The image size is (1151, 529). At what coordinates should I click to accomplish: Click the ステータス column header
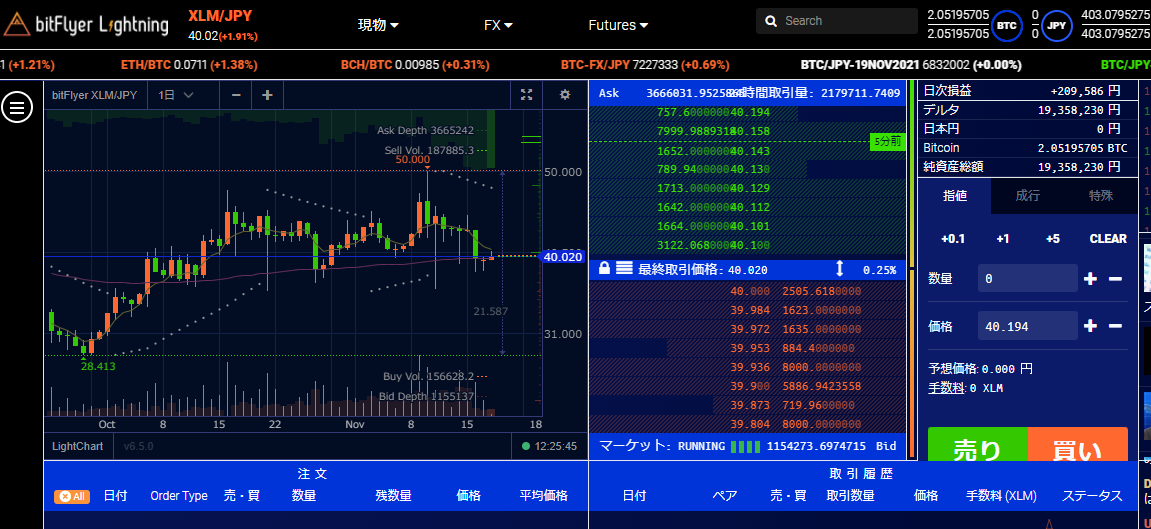click(x=1092, y=496)
